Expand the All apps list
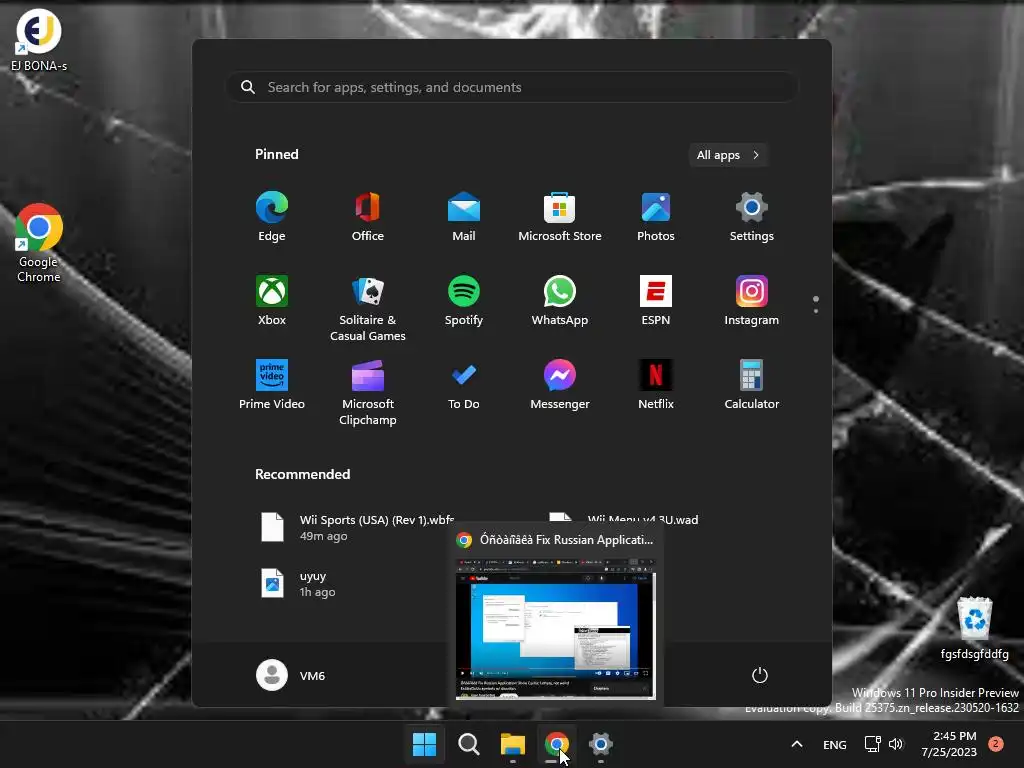The height and width of the screenshot is (768, 1024). [728, 155]
